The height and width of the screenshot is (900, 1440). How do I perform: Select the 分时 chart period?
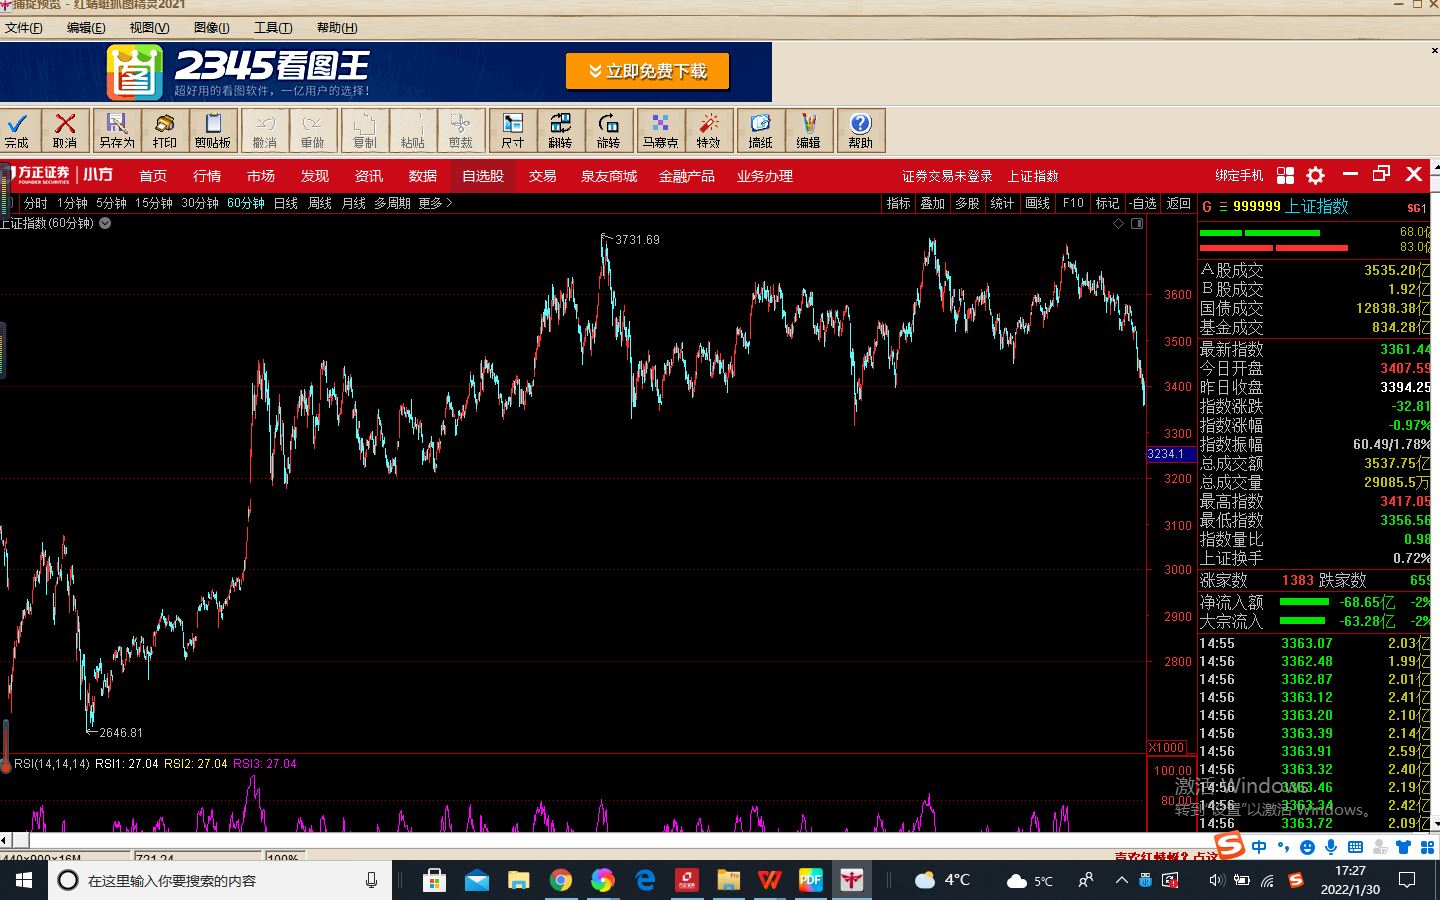pos(36,203)
